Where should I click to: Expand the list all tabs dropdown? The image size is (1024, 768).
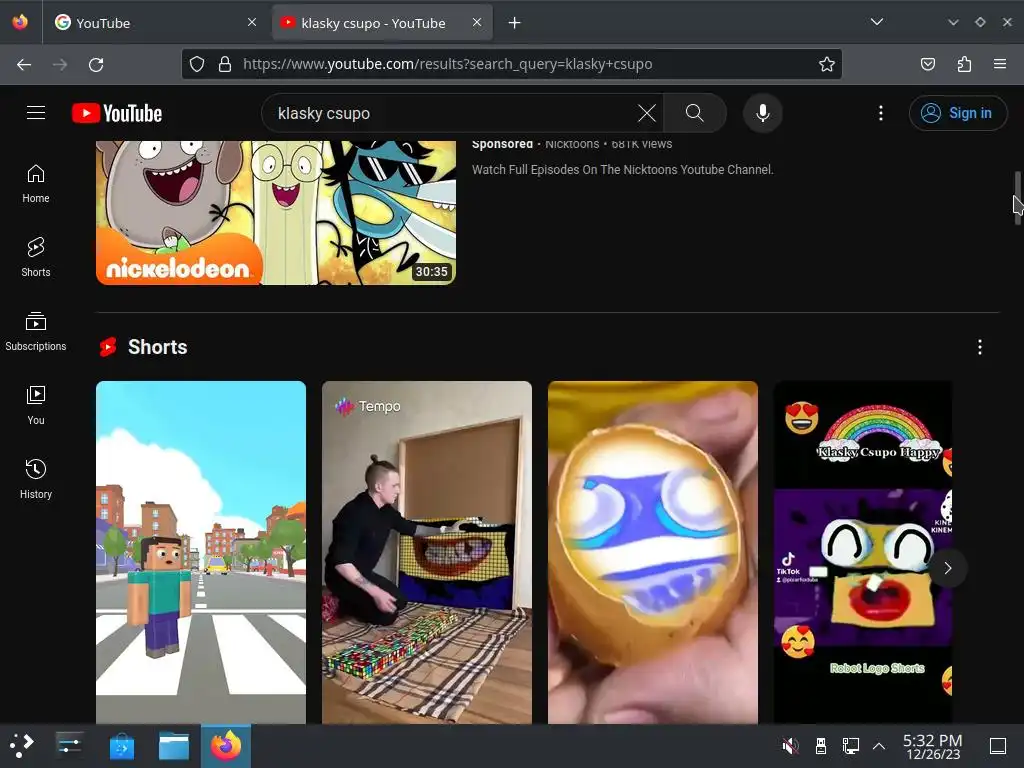[876, 22]
